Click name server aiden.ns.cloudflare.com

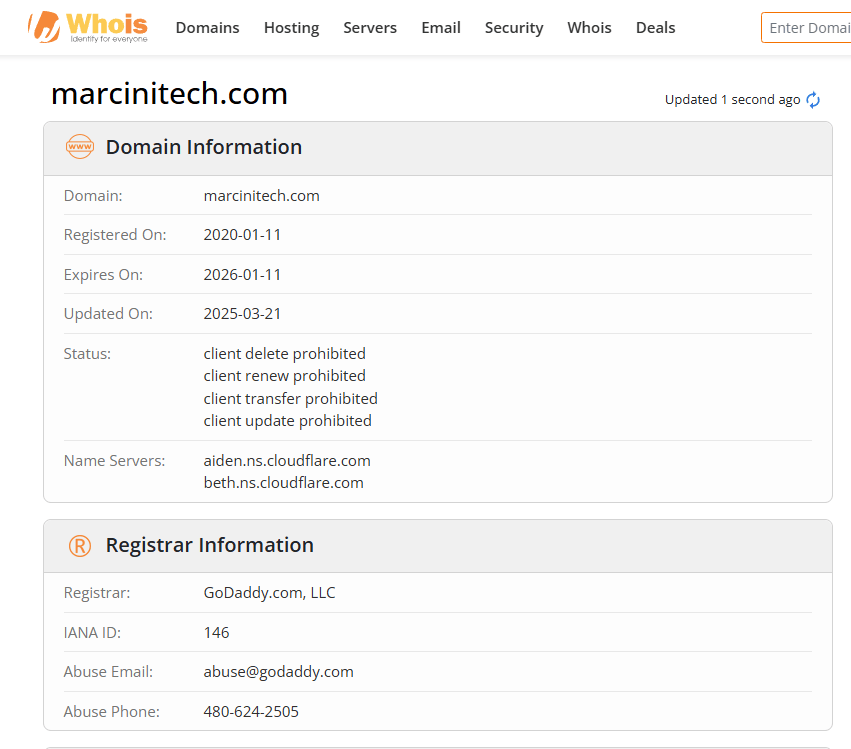[x=287, y=460]
